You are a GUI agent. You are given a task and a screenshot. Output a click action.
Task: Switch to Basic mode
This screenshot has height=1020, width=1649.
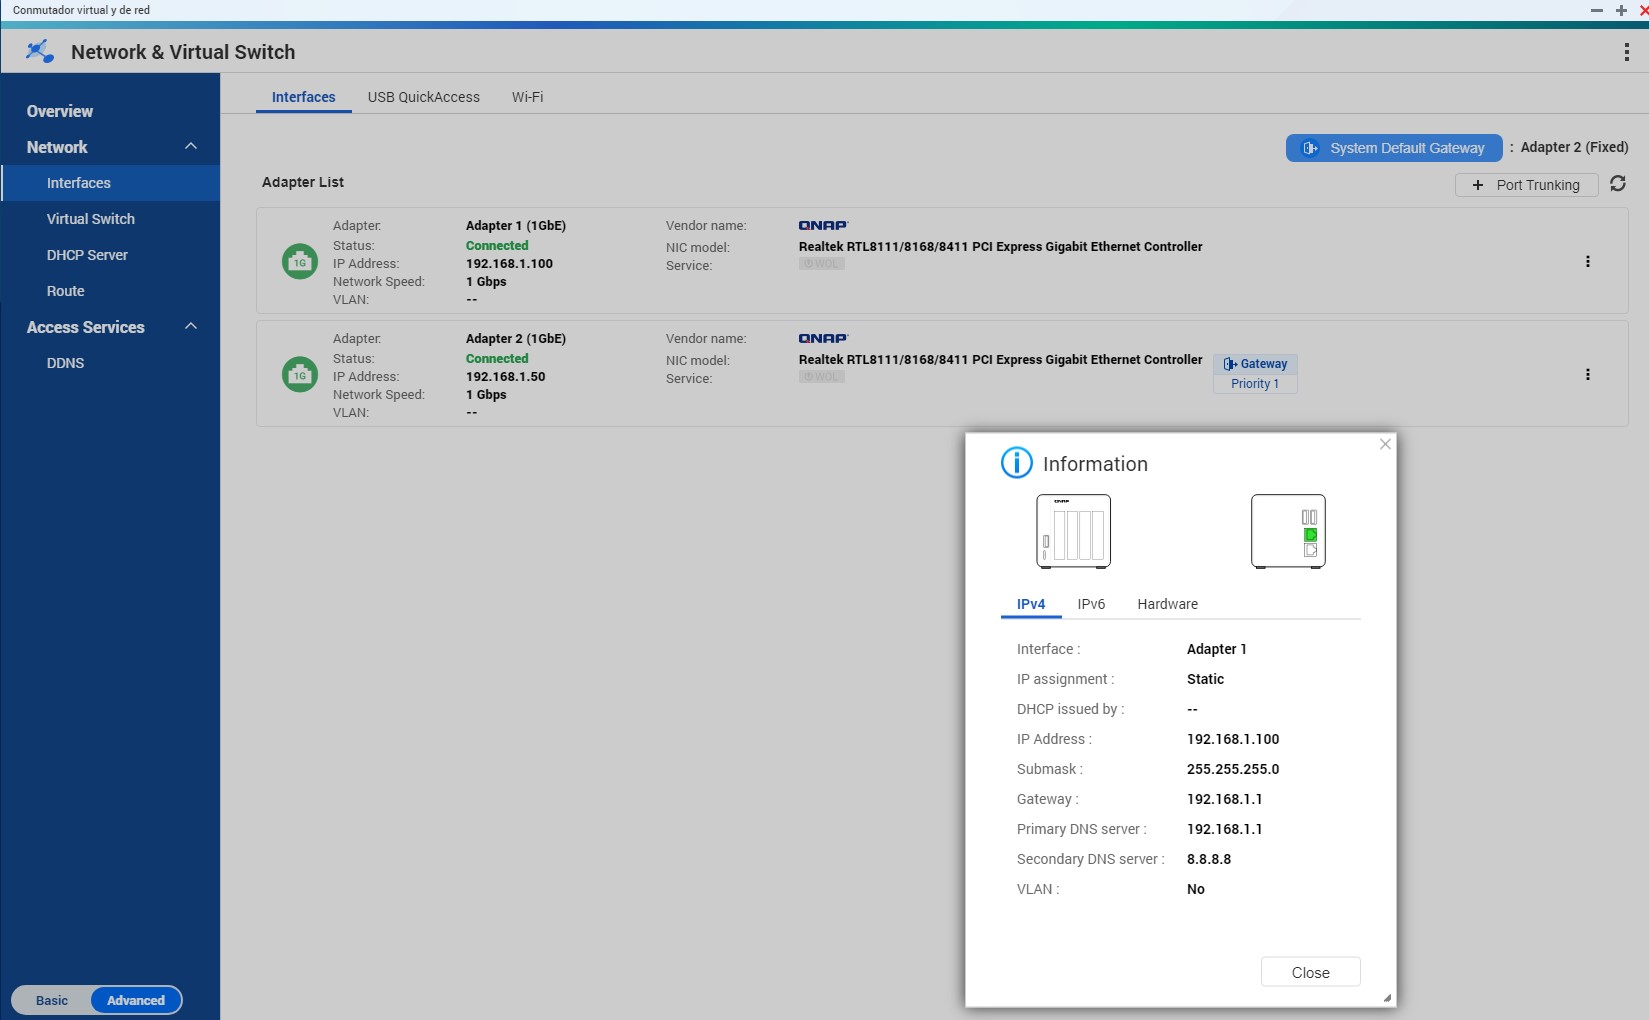[52, 1000]
